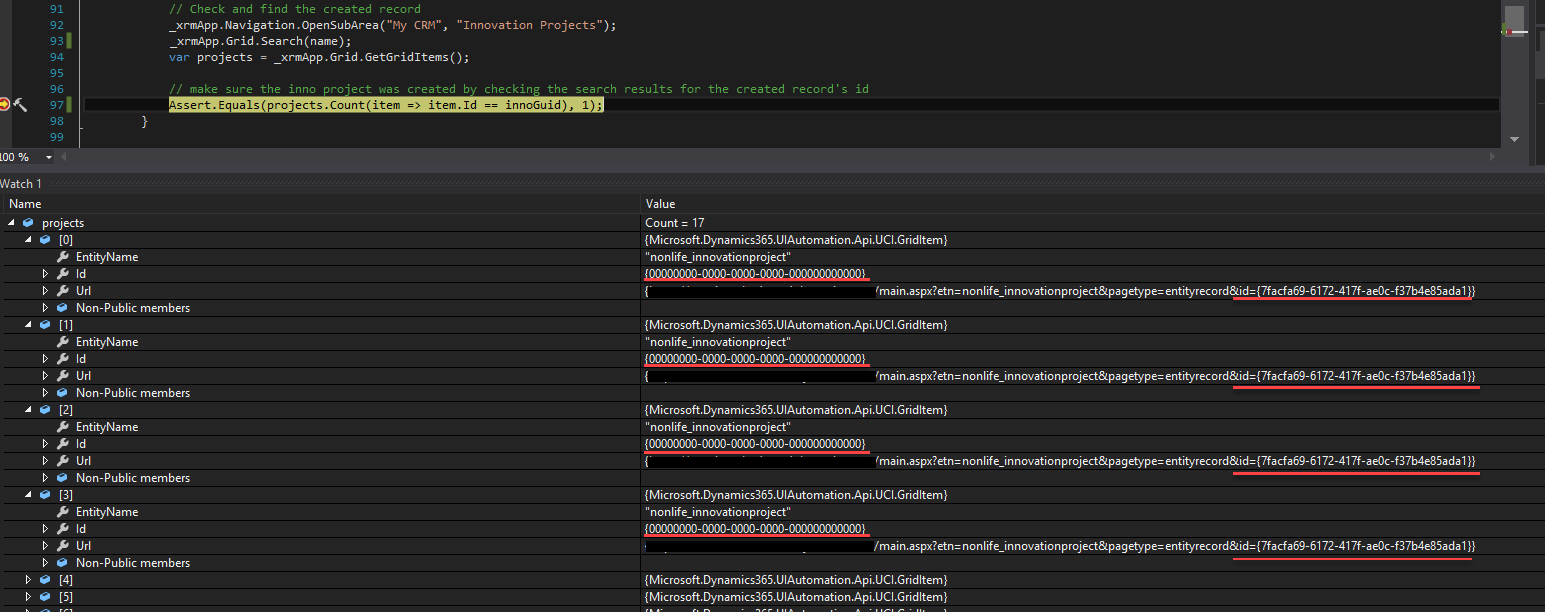Click the icon on the Non-Public members row
1545x612 pixels.
tap(62, 307)
